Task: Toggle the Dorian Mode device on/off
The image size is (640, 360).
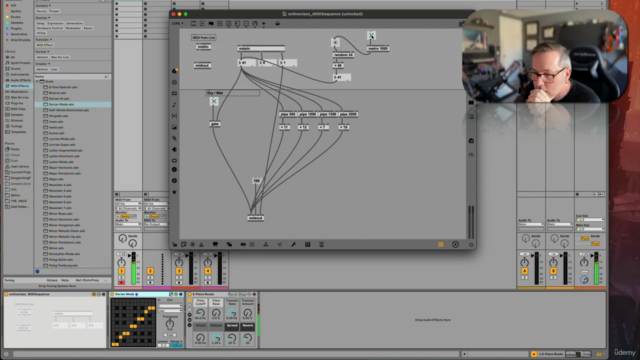Action: click(112, 294)
